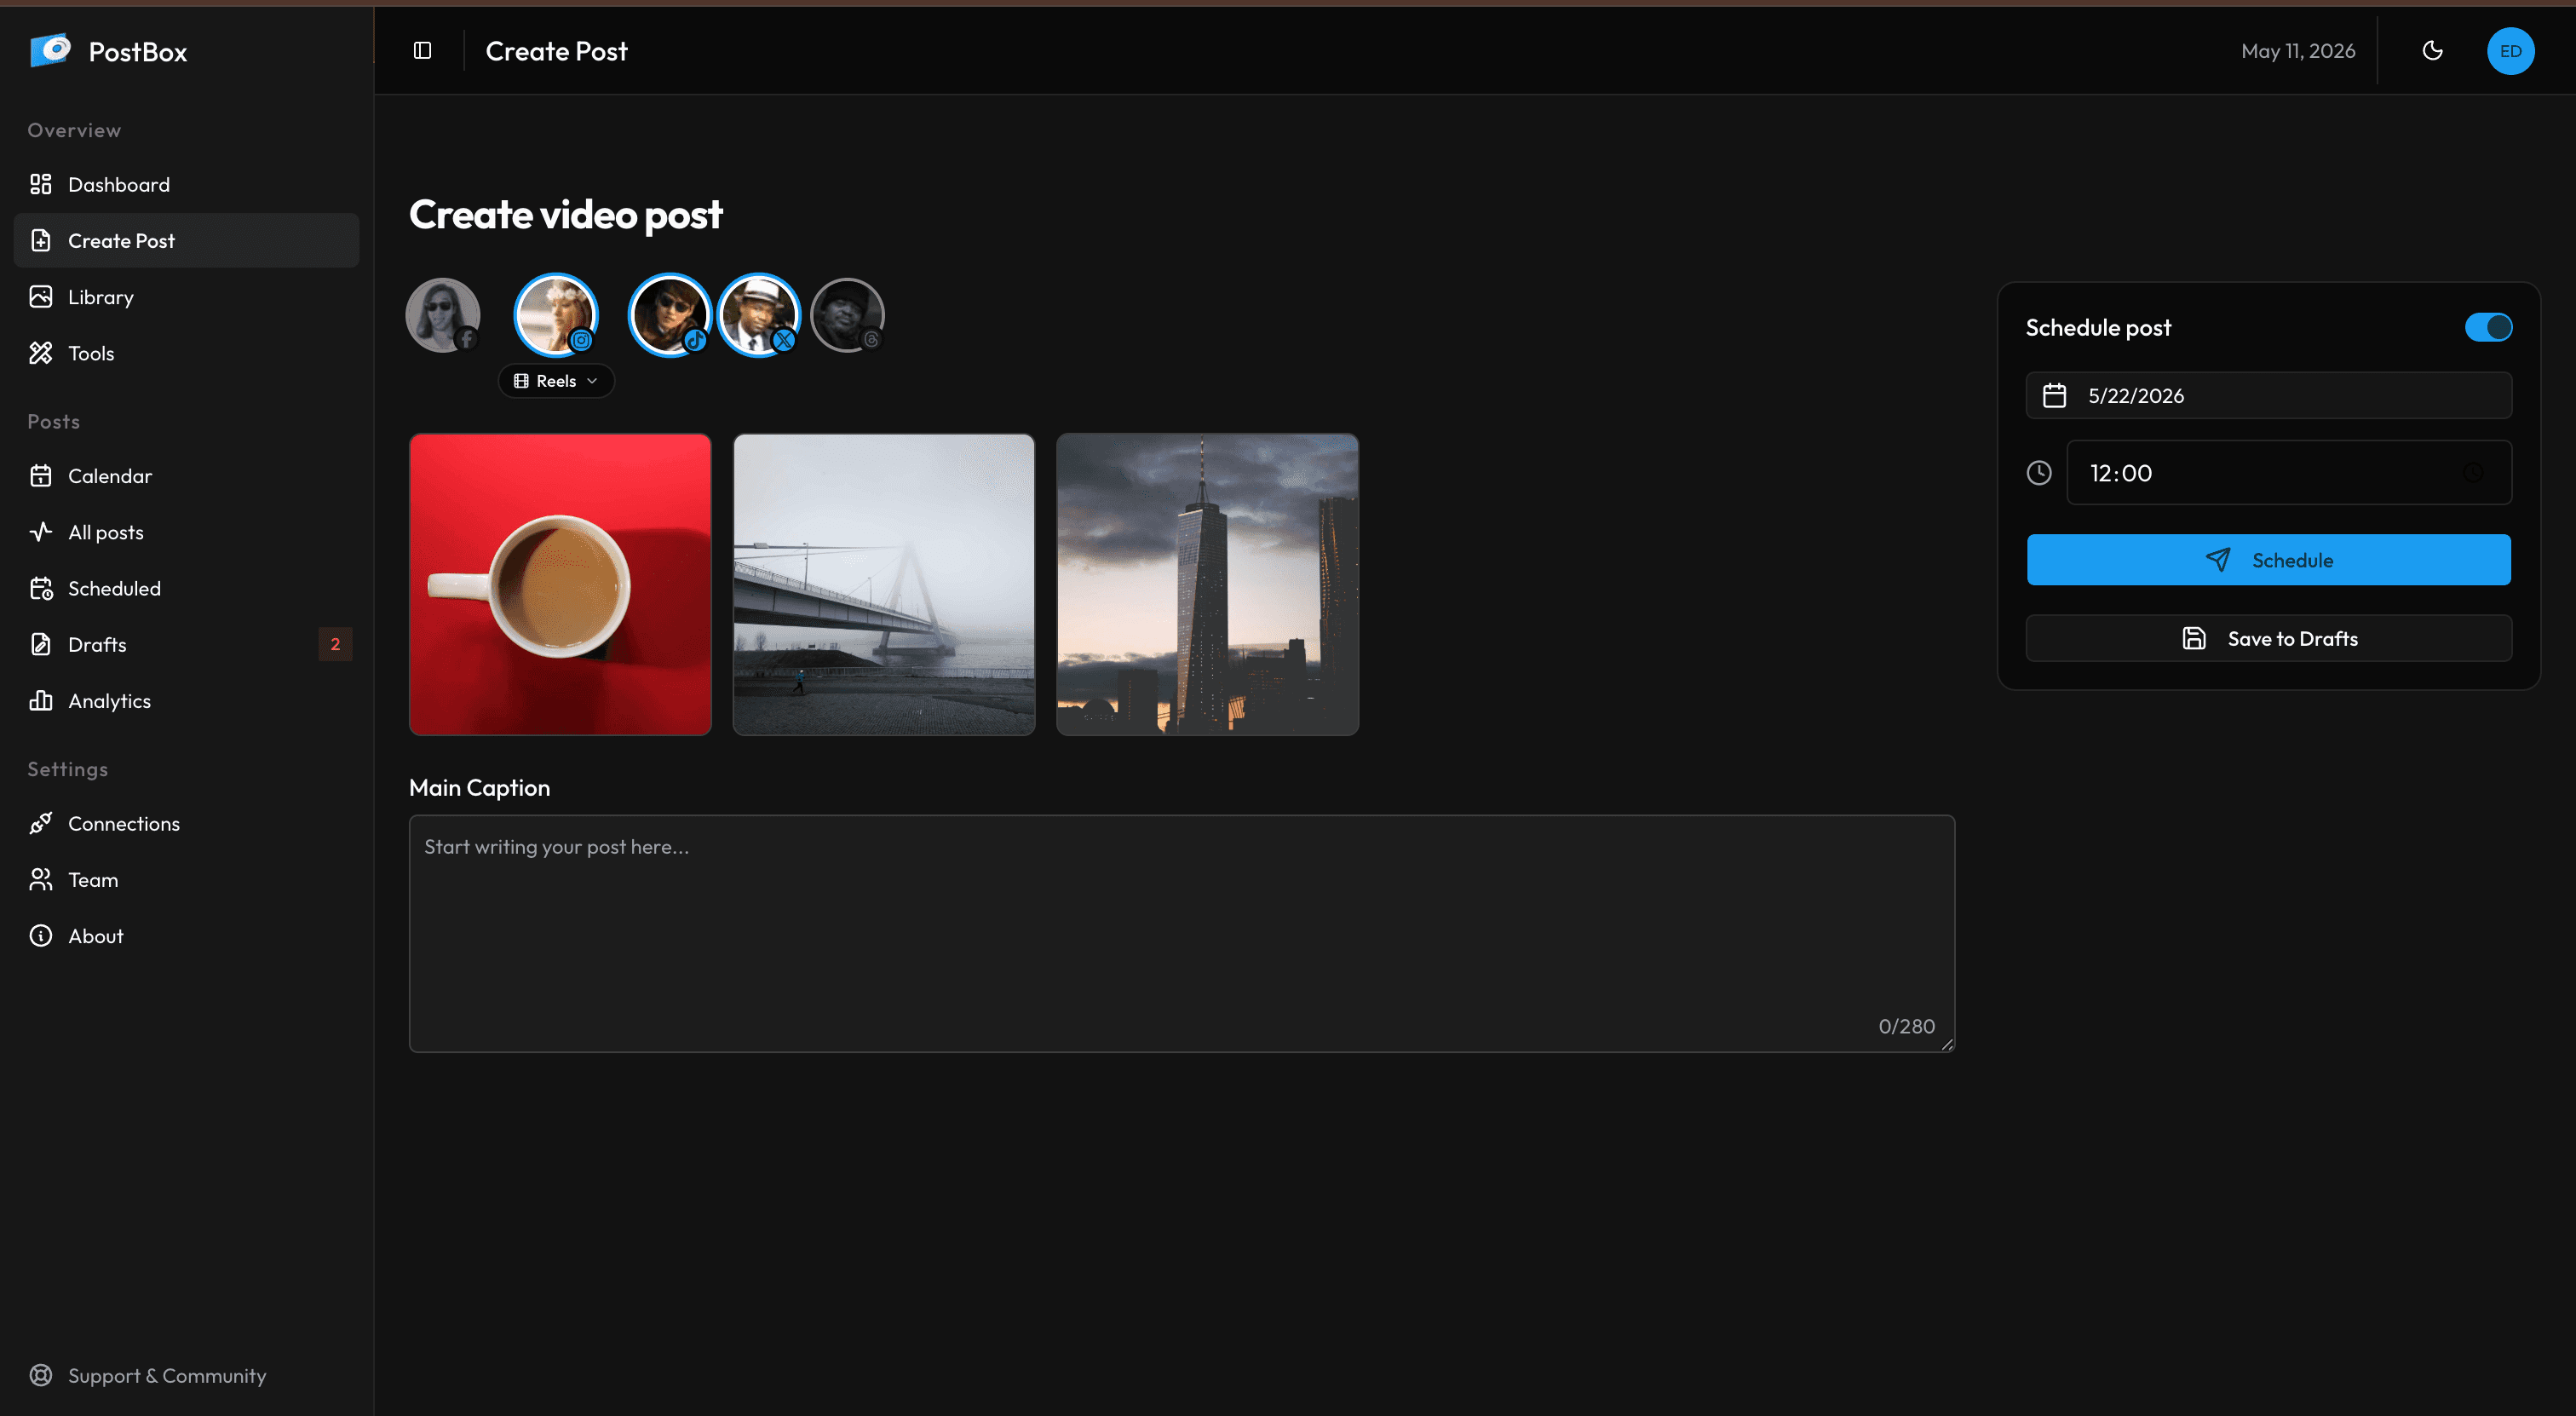The height and width of the screenshot is (1416, 2576).
Task: Click the Scheduled clock-calendar icon
Action: 41,588
